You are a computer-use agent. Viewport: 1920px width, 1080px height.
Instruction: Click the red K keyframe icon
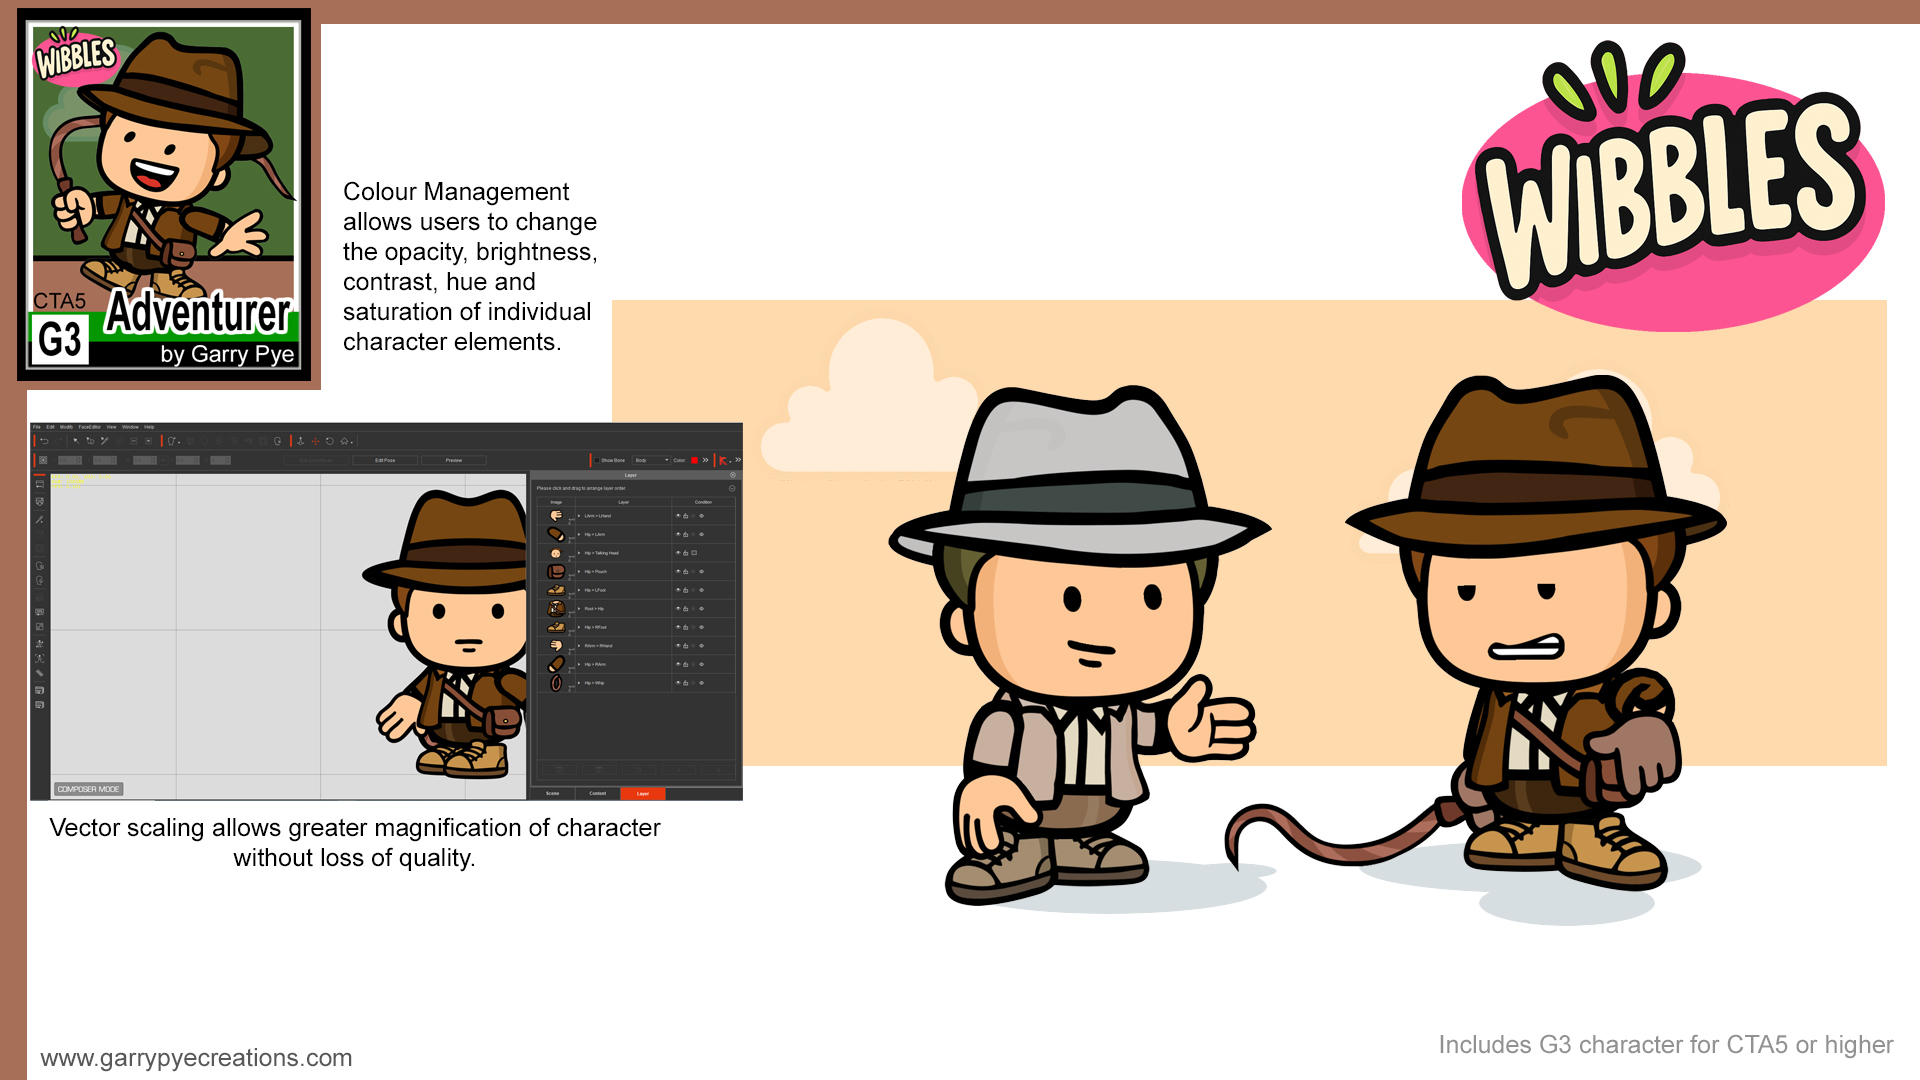tap(723, 461)
